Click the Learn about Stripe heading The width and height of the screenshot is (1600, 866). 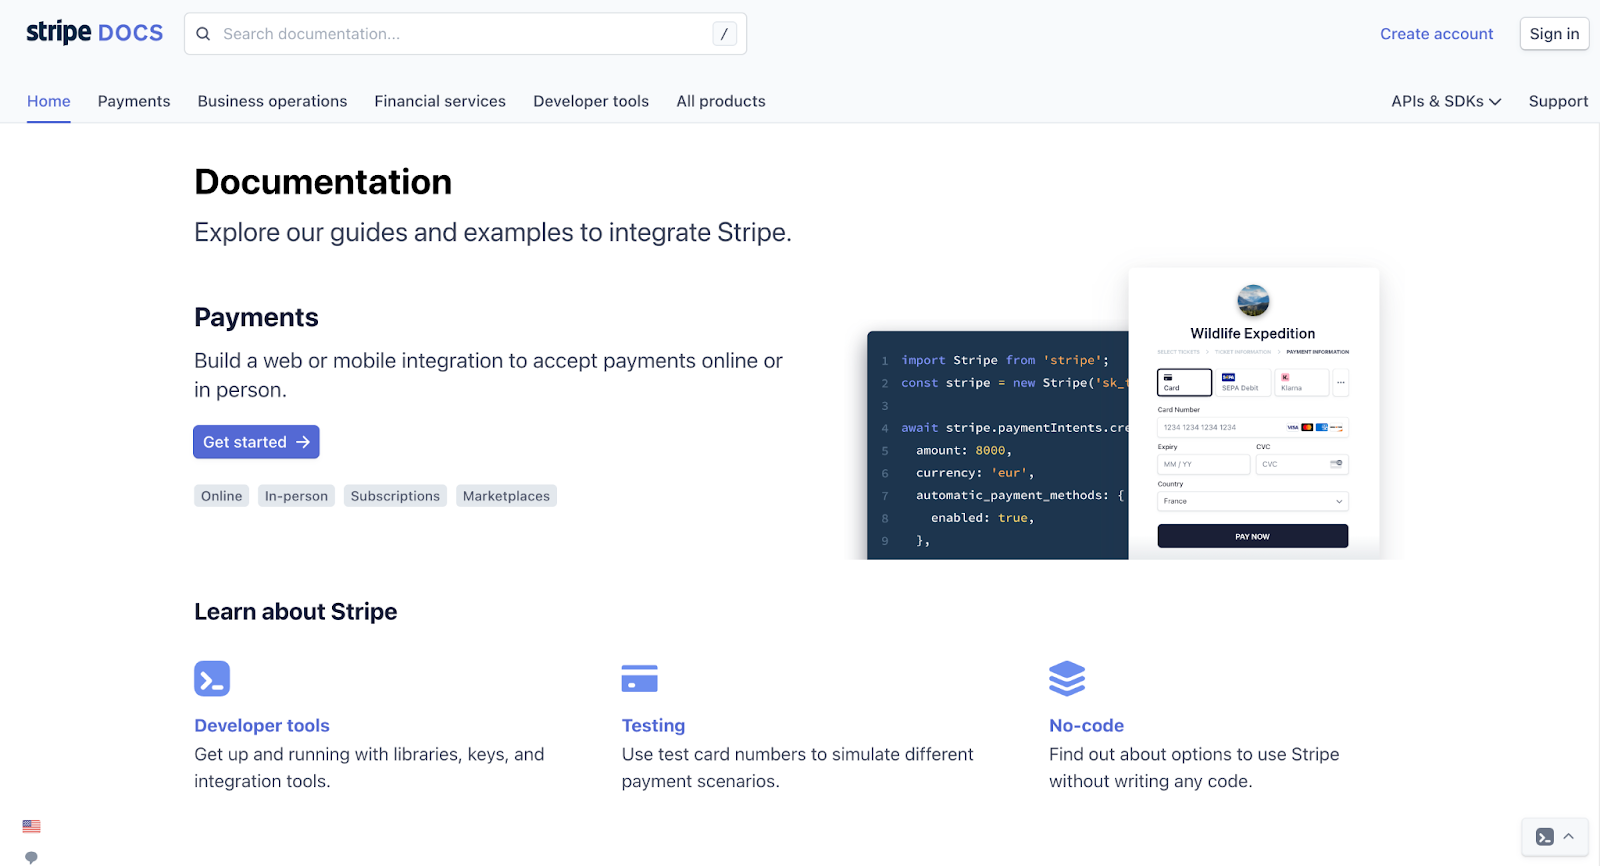tap(296, 612)
